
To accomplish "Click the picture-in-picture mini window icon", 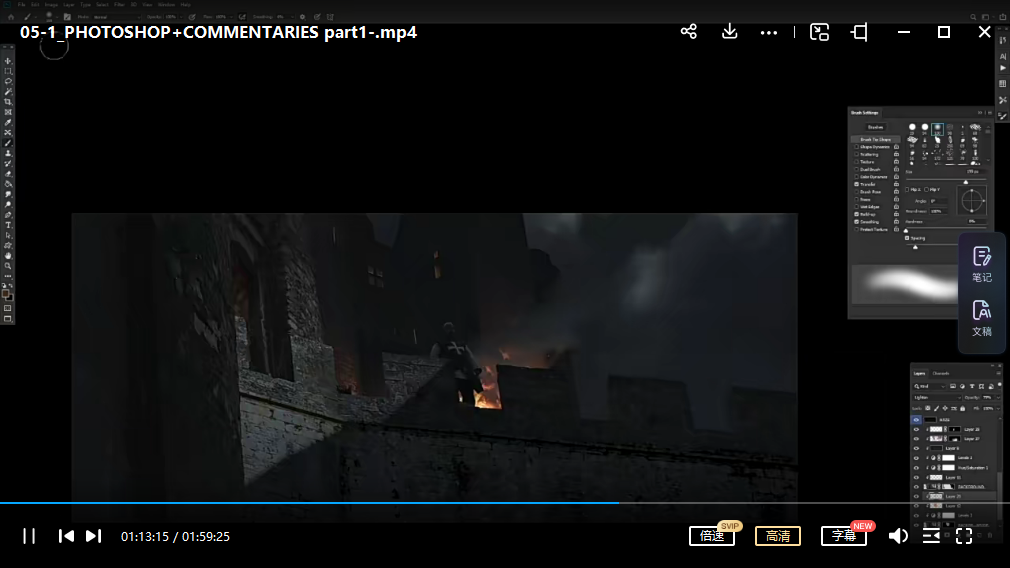I will coord(819,32).
